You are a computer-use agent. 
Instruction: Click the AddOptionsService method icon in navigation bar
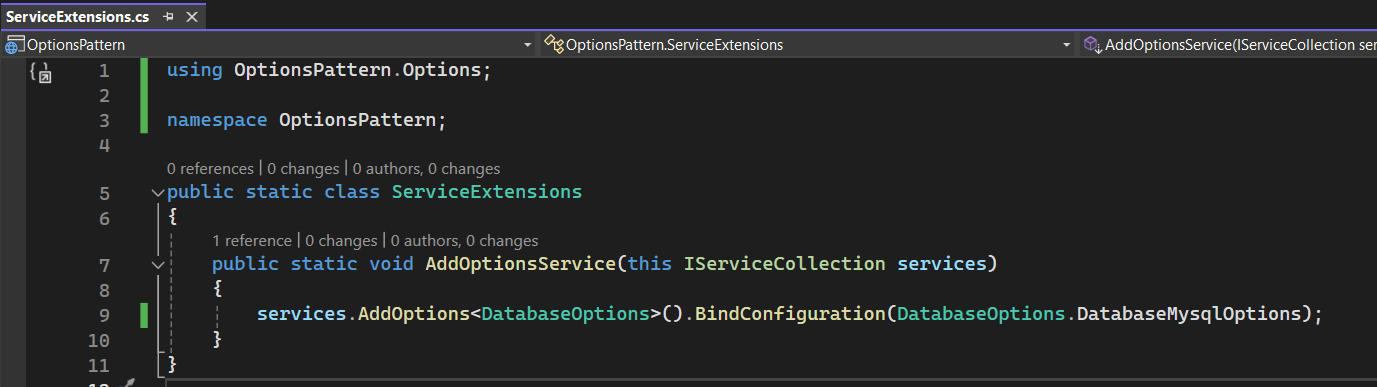coord(1093,45)
